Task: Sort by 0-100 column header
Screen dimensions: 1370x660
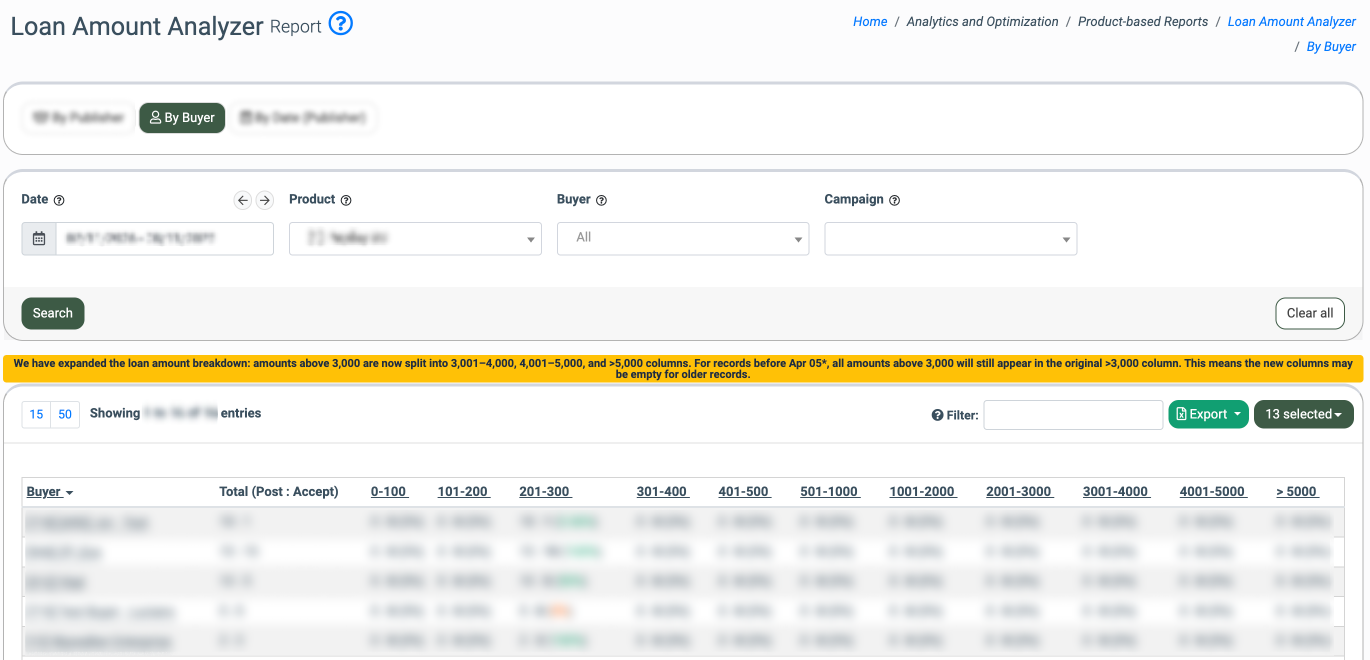Action: click(390, 492)
